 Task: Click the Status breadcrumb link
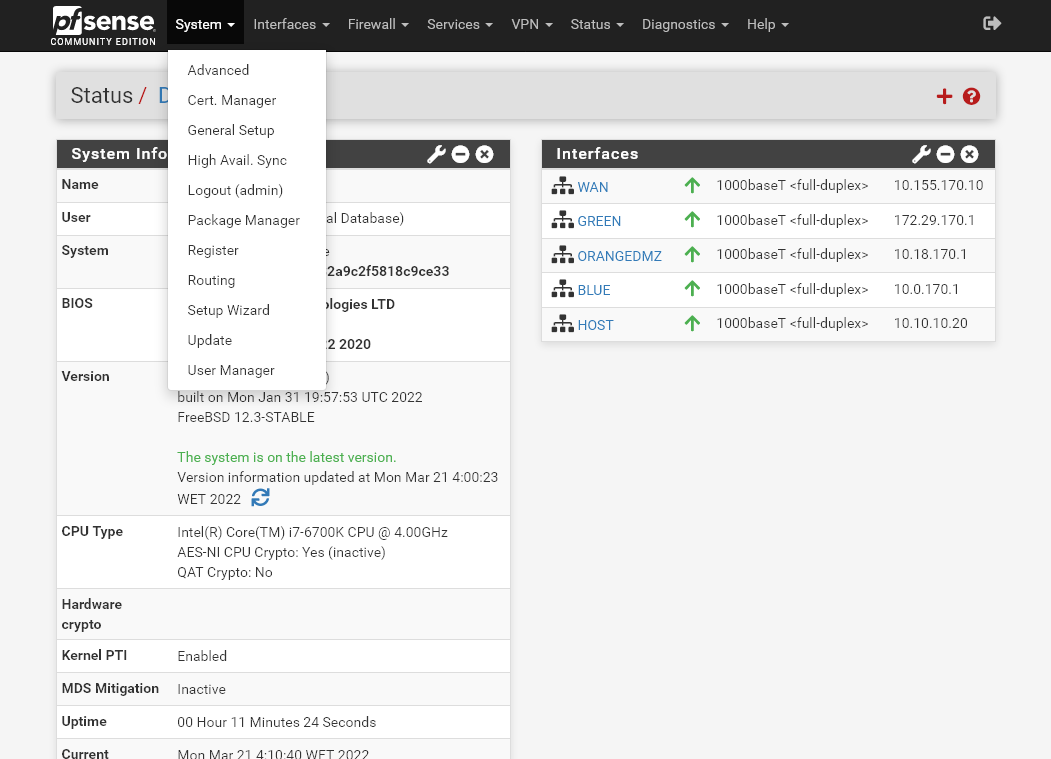[100, 95]
